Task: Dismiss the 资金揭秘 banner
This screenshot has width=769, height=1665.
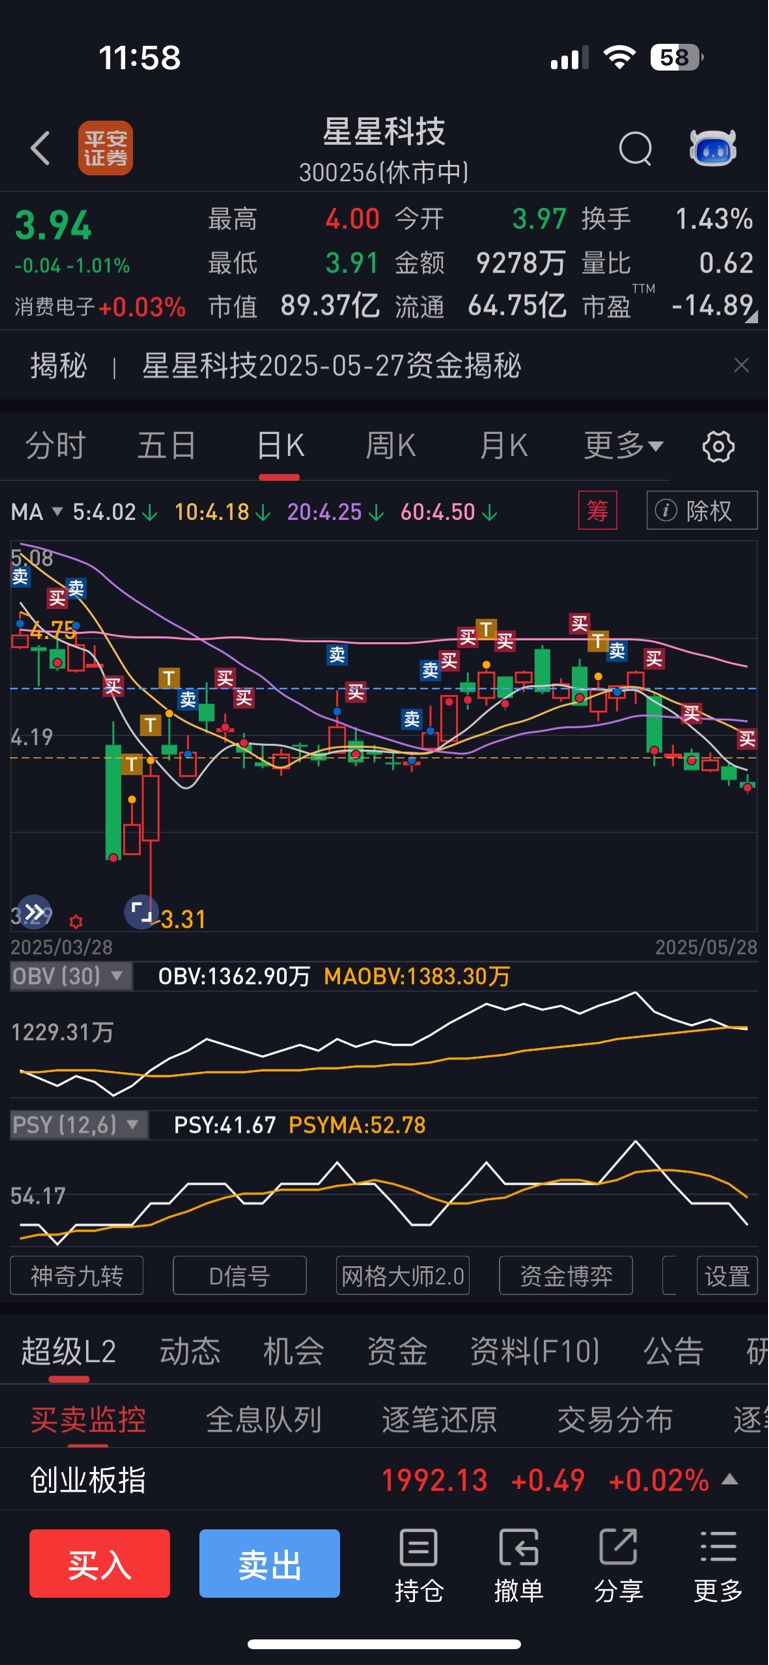Action: tap(741, 365)
